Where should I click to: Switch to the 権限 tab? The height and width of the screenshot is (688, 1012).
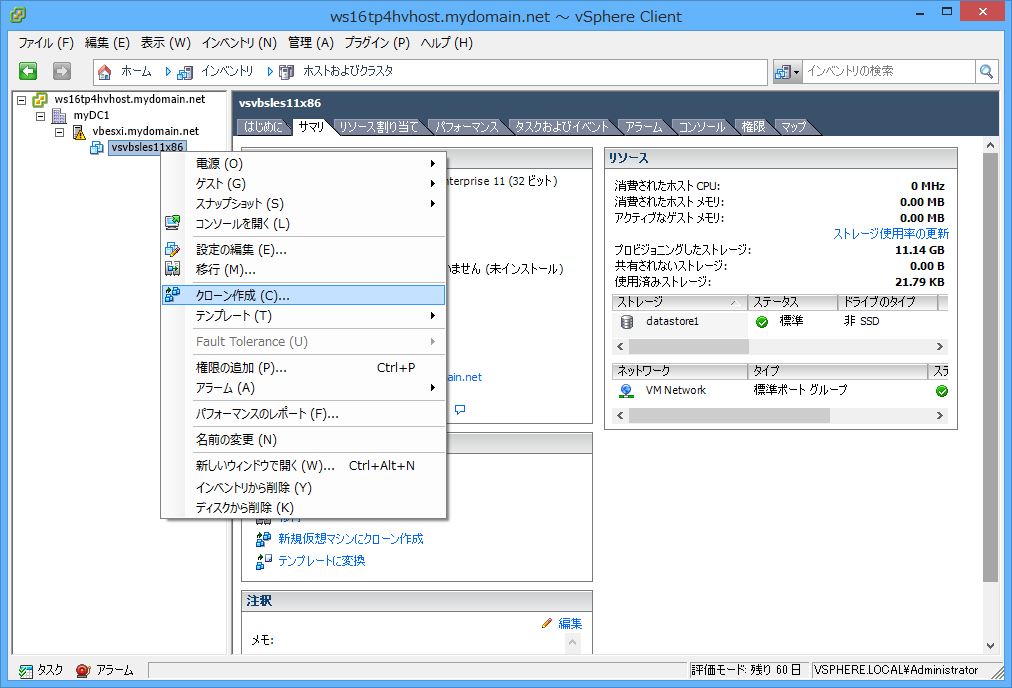coord(753,127)
